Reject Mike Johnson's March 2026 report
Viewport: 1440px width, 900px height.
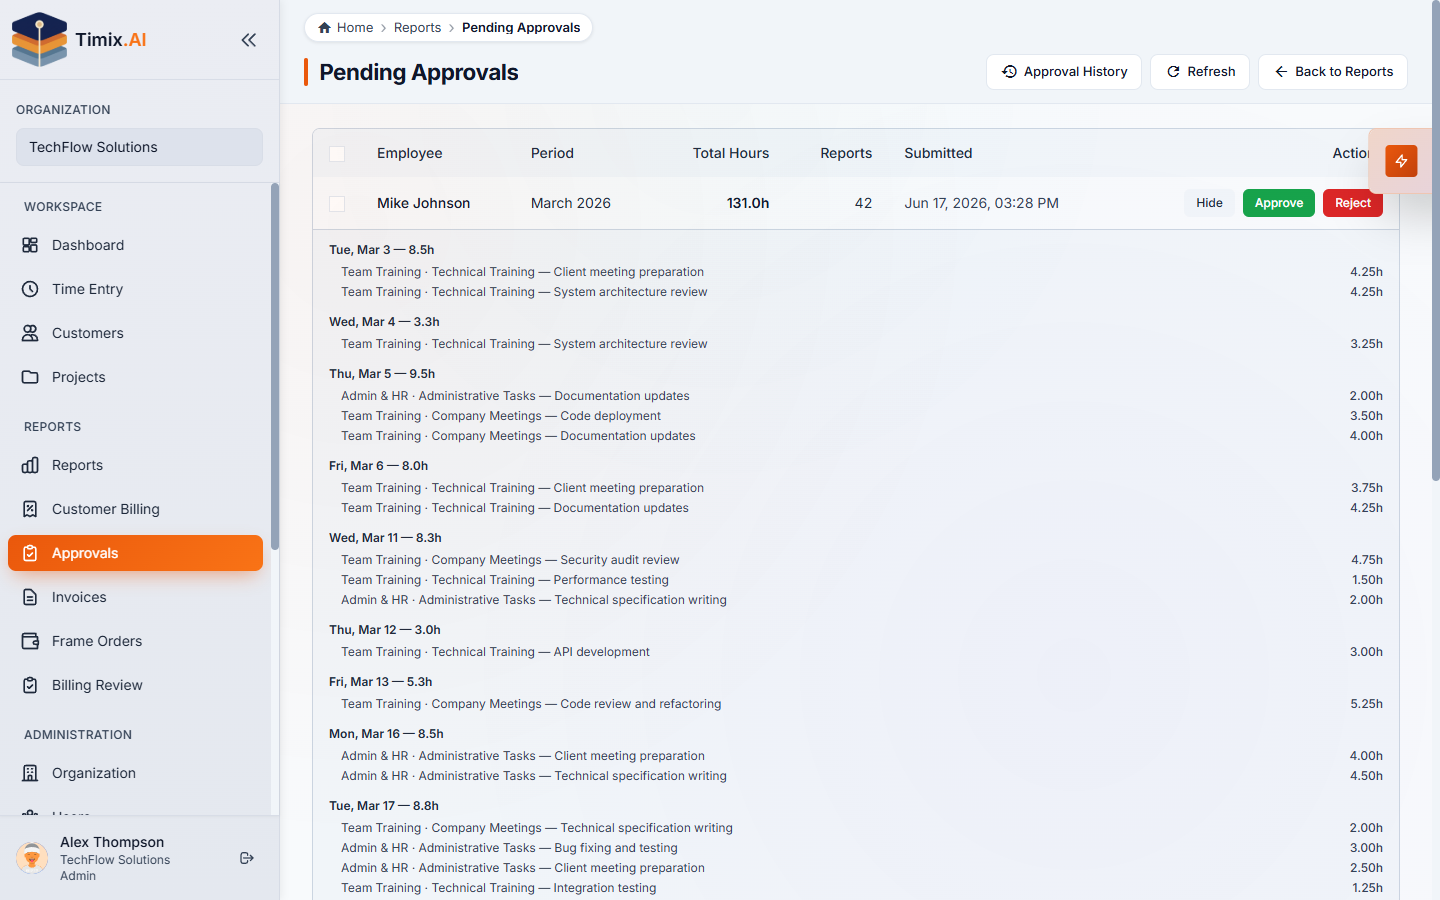click(x=1353, y=203)
